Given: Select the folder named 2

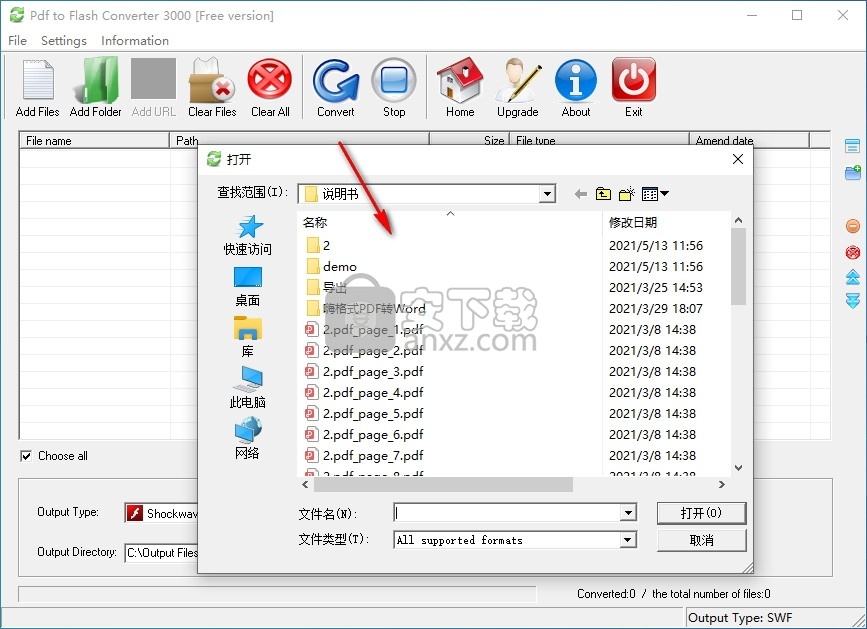Looking at the screenshot, I should [318, 245].
